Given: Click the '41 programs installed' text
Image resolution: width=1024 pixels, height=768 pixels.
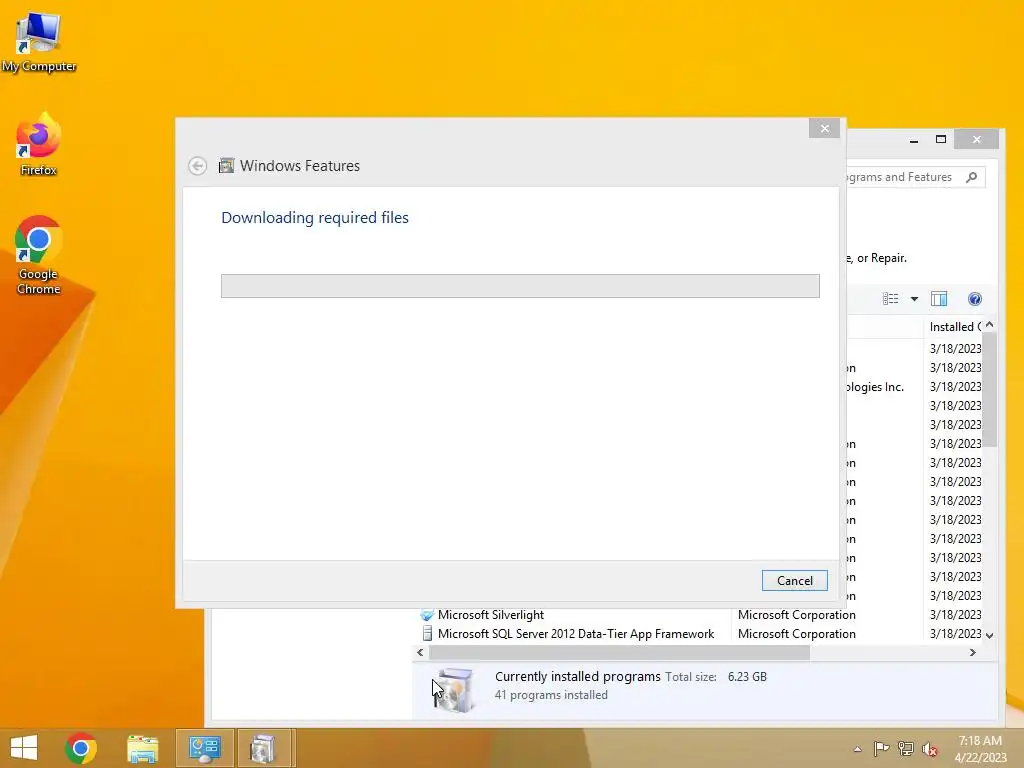Looking at the screenshot, I should point(551,695).
